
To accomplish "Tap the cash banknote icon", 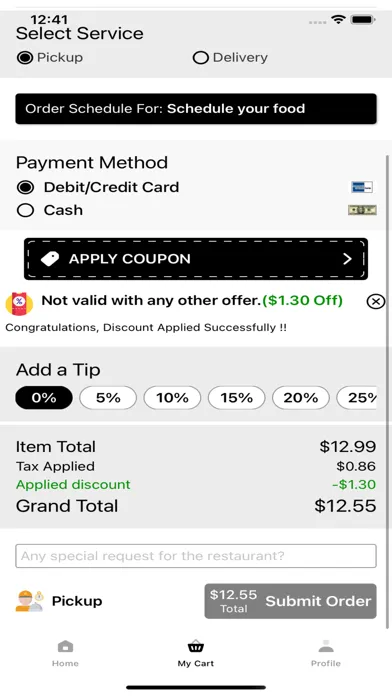I will pyautogui.click(x=362, y=210).
